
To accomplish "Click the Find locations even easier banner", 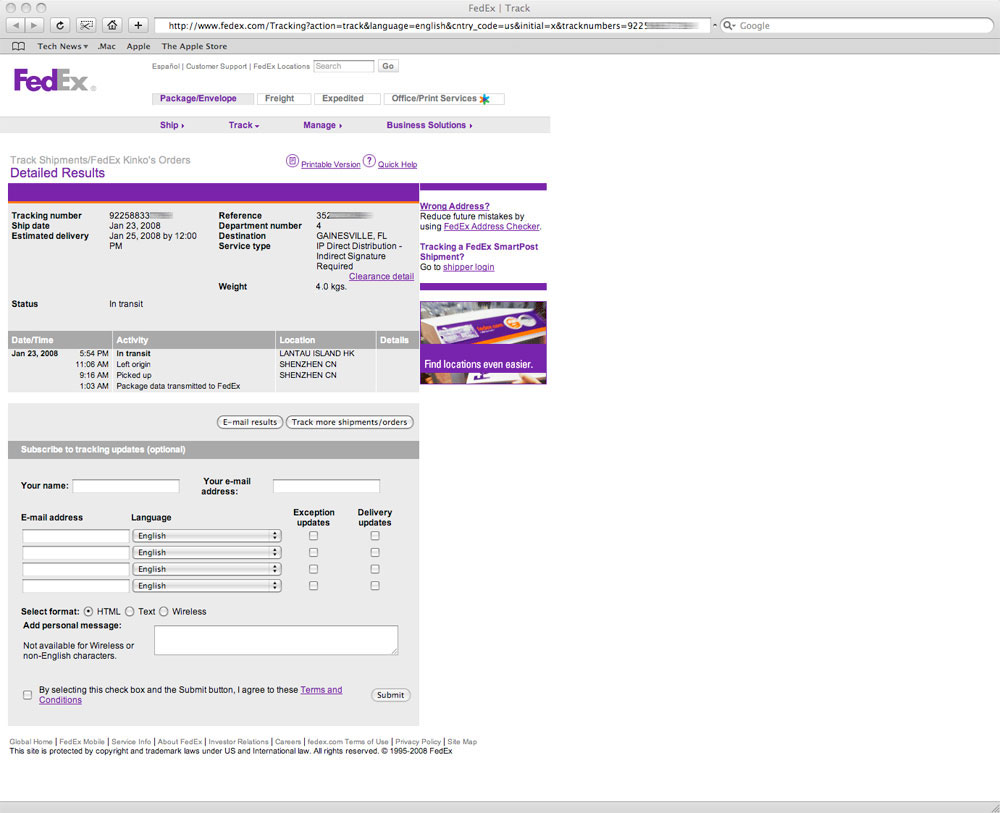I will (x=483, y=342).
